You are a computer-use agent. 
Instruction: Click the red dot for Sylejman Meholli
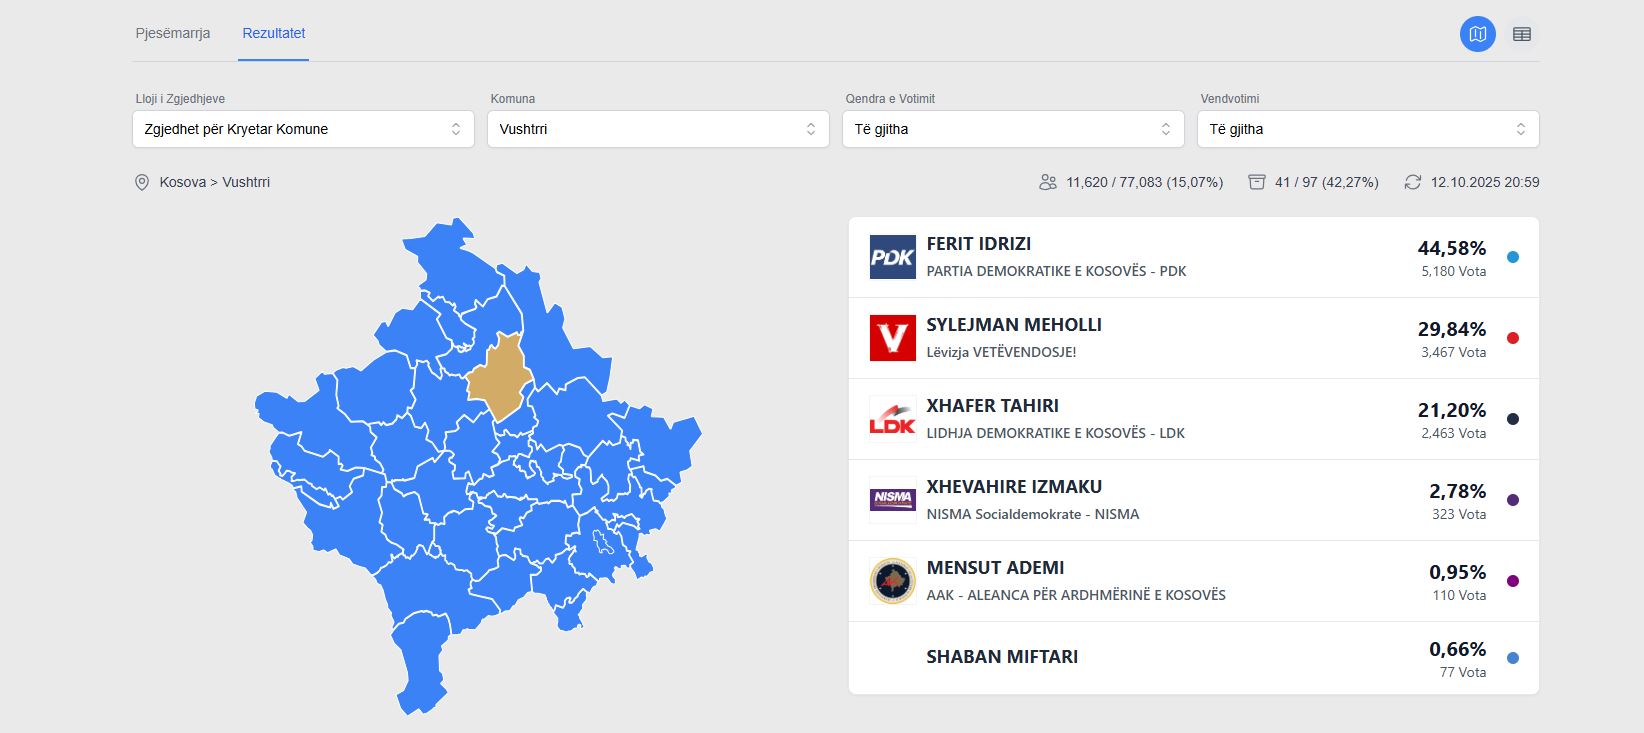pyautogui.click(x=1512, y=338)
